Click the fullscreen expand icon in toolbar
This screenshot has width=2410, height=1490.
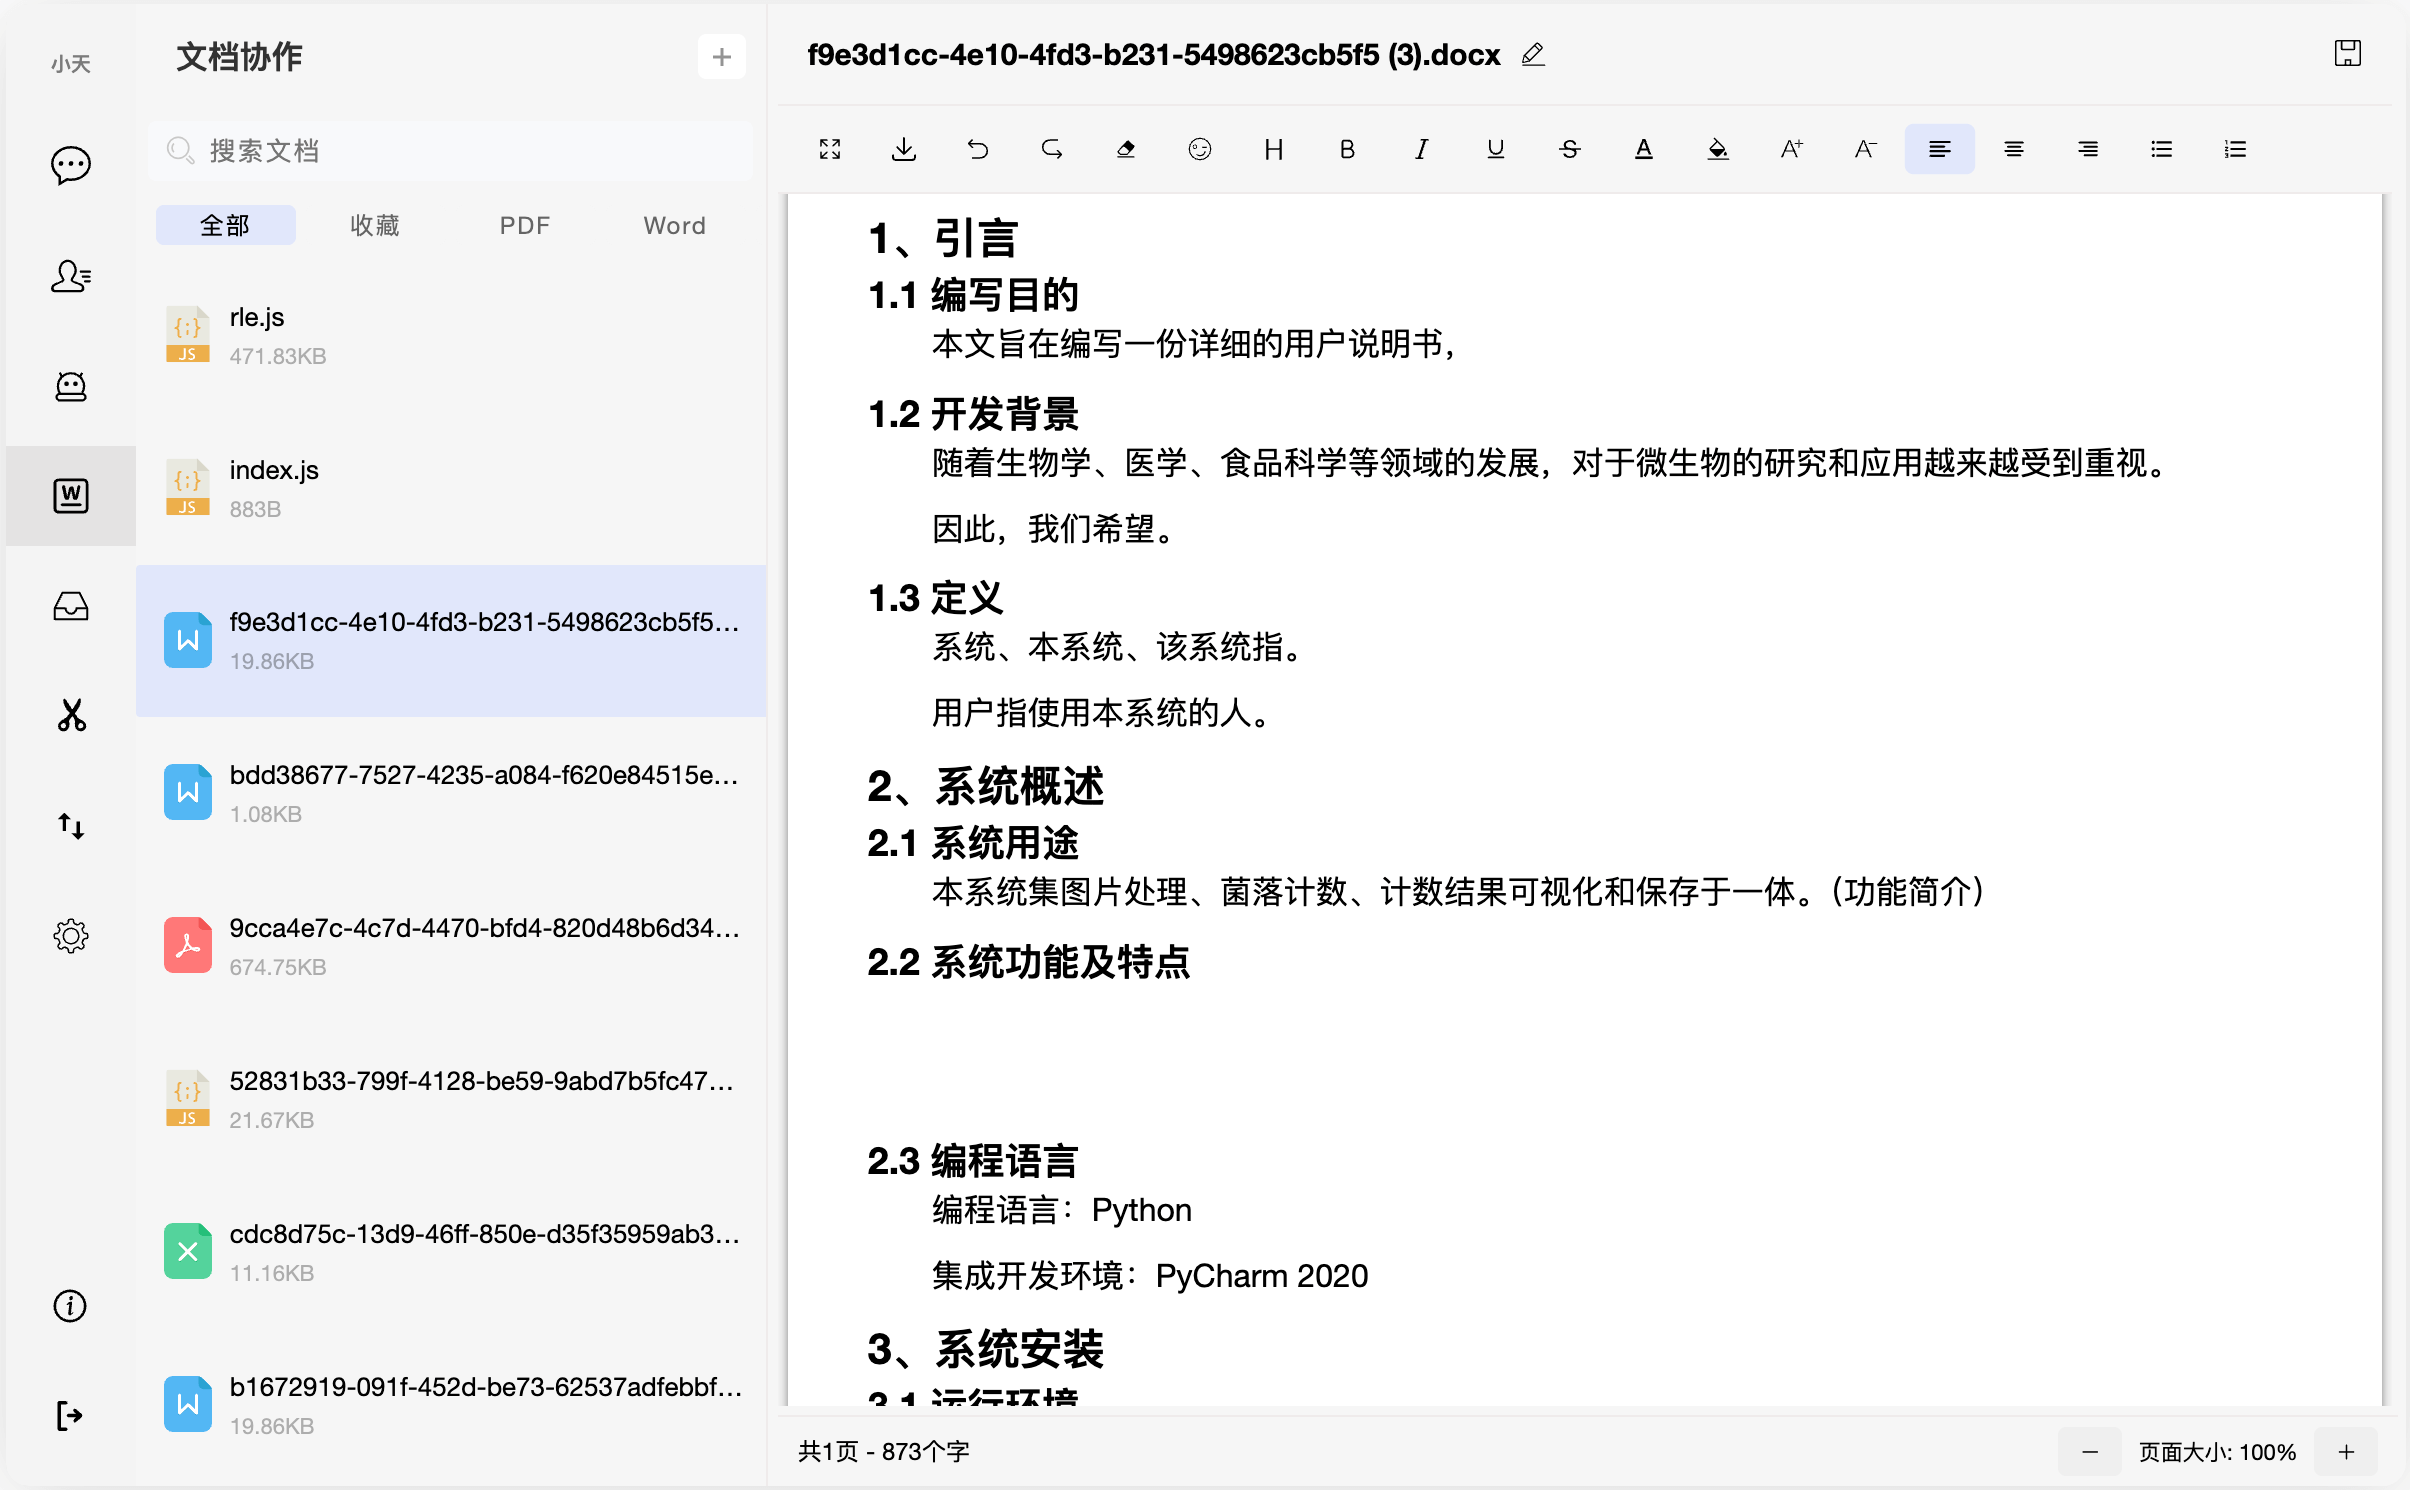(830, 150)
